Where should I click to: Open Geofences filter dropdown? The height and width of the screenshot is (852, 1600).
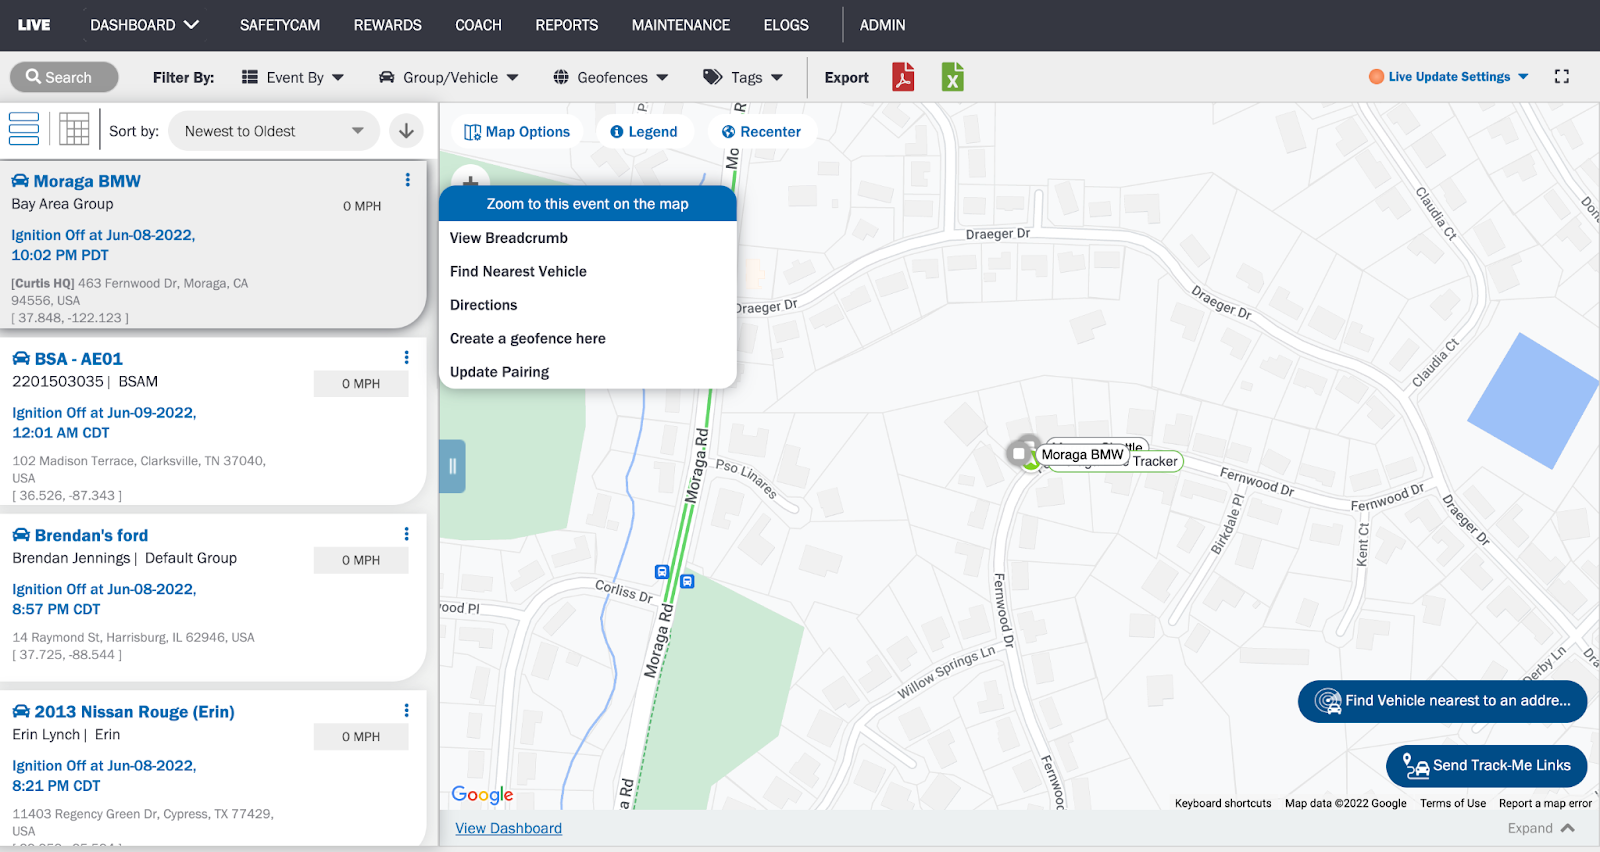click(x=611, y=77)
